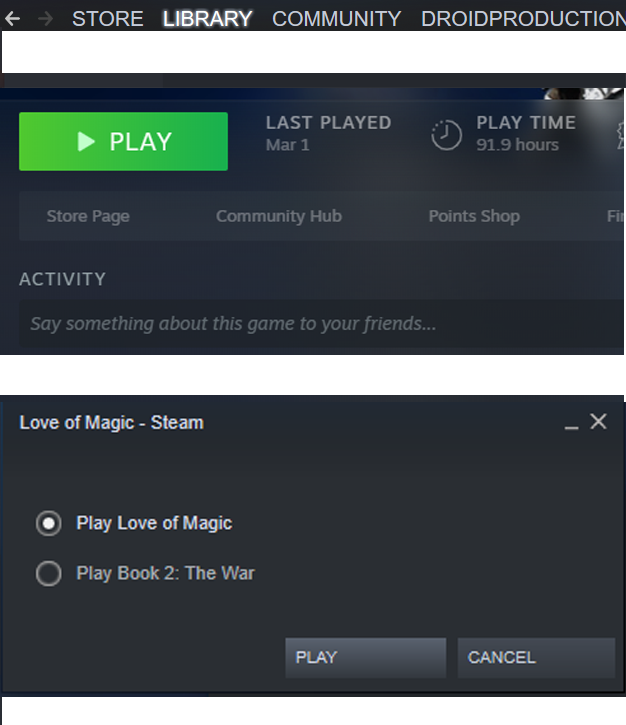Screen dimensions: 626x725
Task: Open the Points Shop tab
Action: 474,216
